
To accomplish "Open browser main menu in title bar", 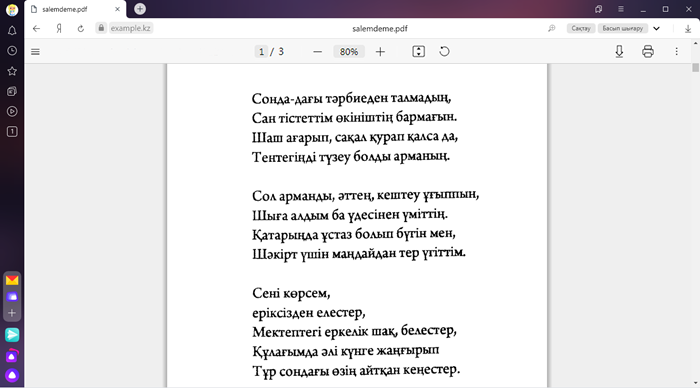I will [x=621, y=9].
